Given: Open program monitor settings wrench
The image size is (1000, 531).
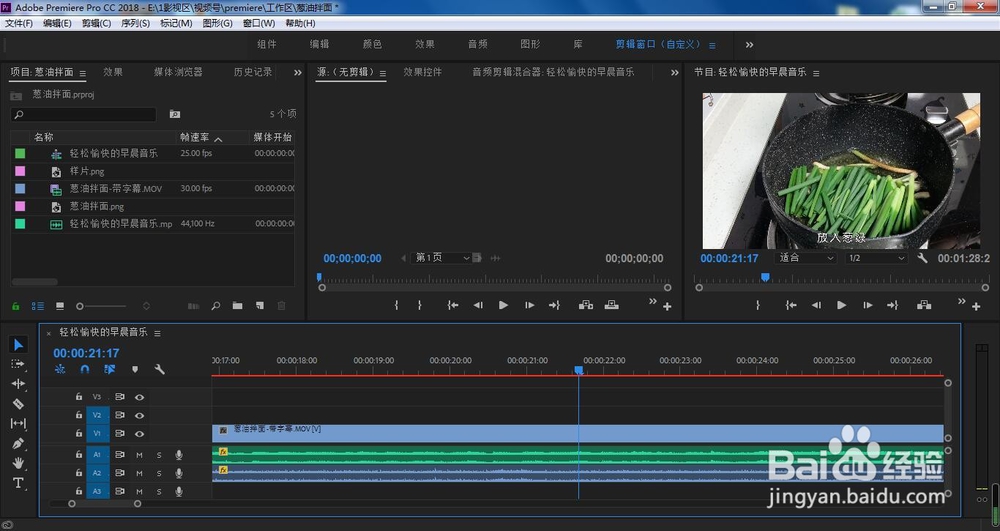Looking at the screenshot, I should pos(922,258).
